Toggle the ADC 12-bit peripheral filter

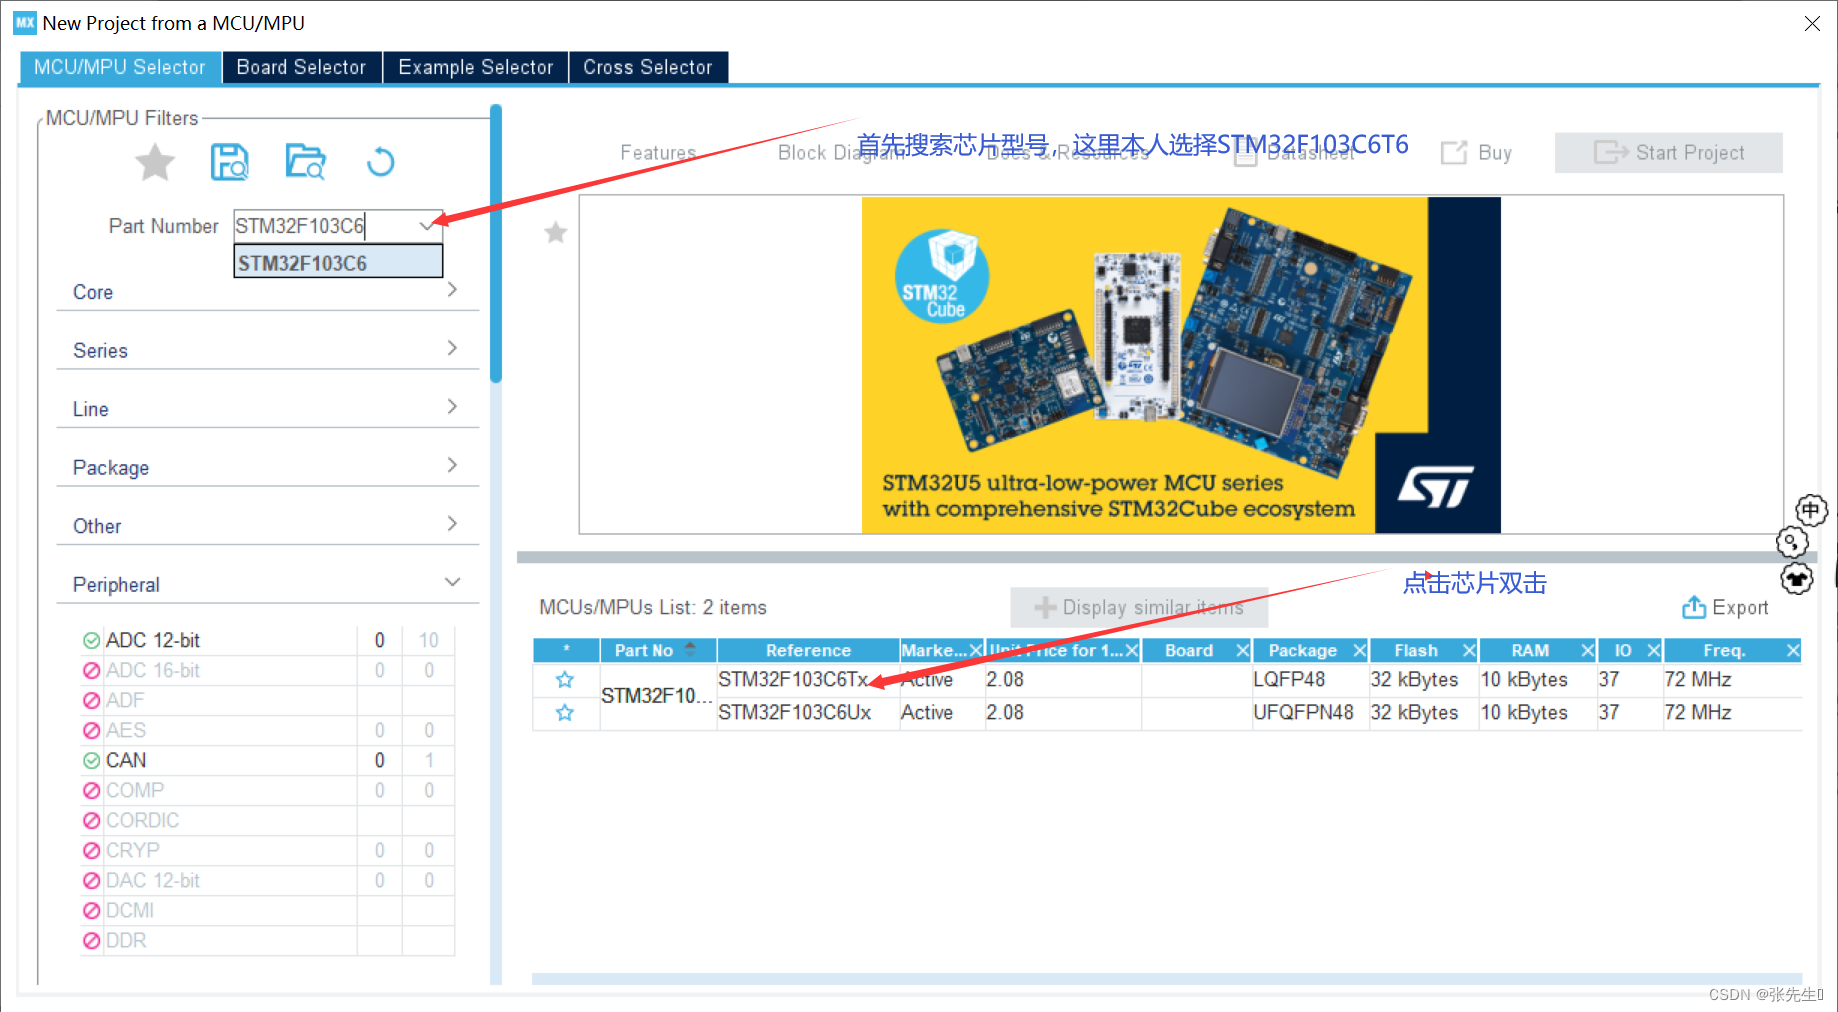91,640
